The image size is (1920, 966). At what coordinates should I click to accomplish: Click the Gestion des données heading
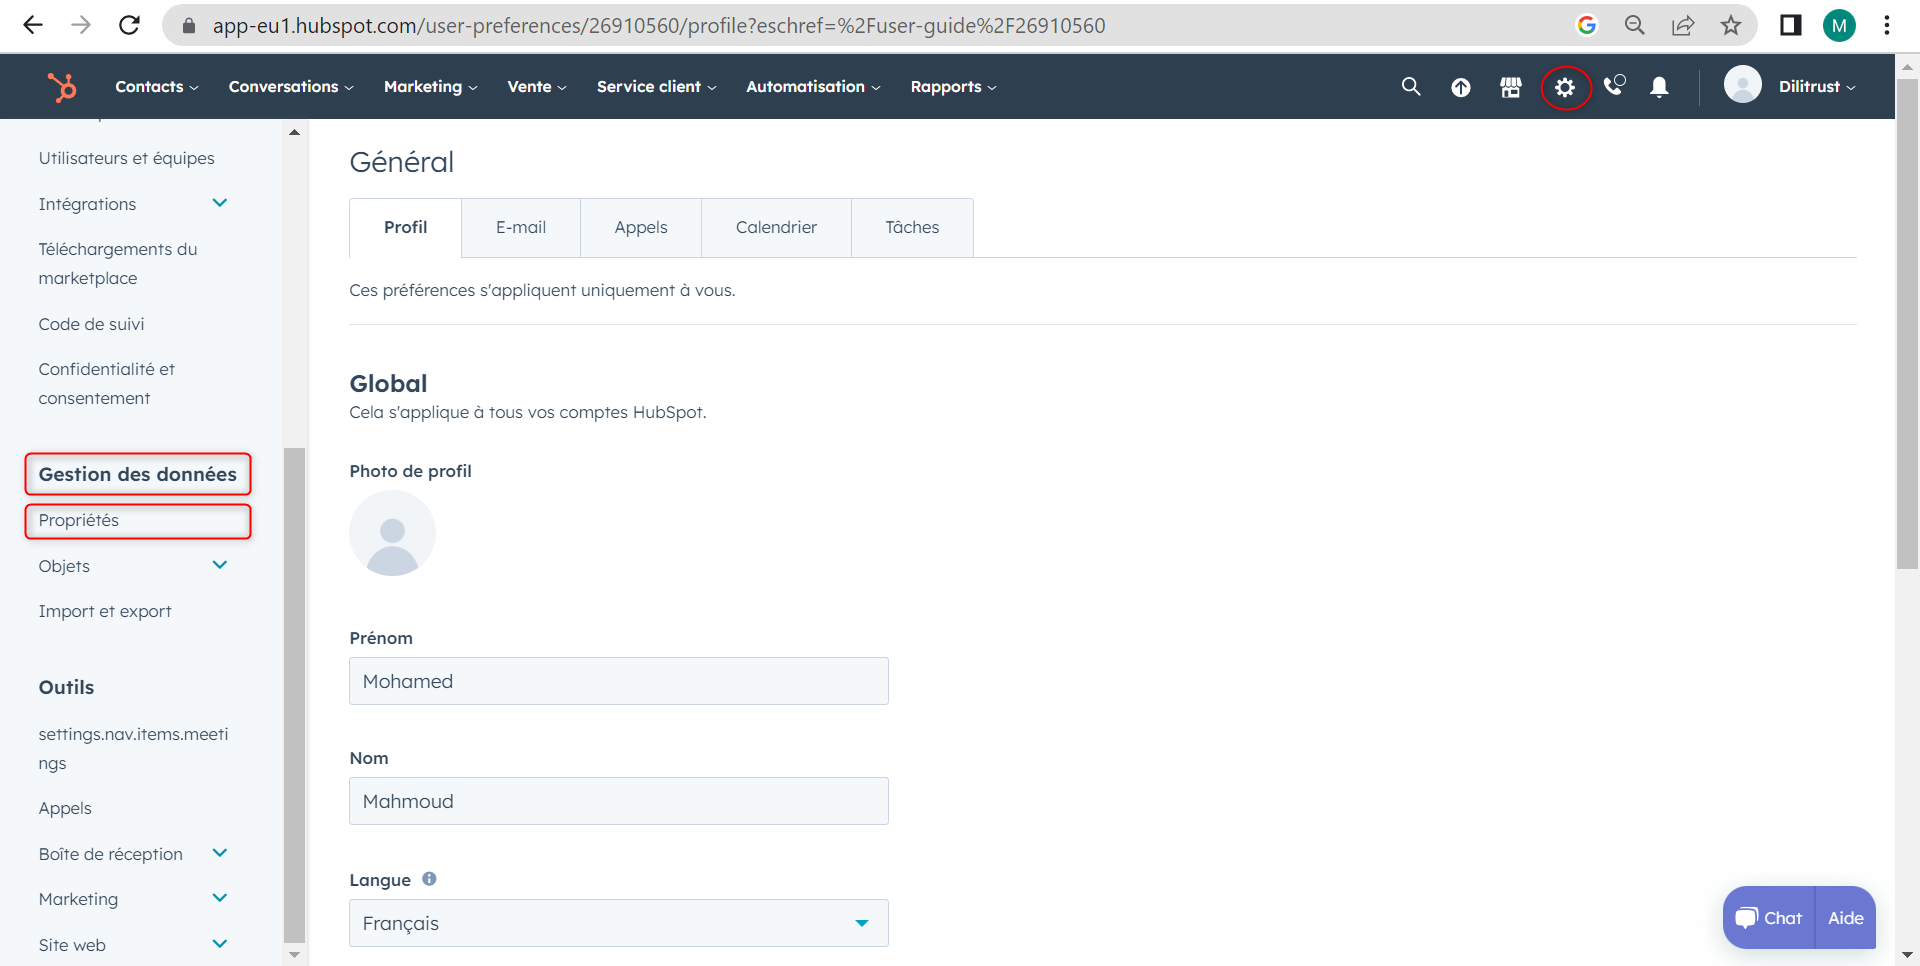pyautogui.click(x=138, y=474)
